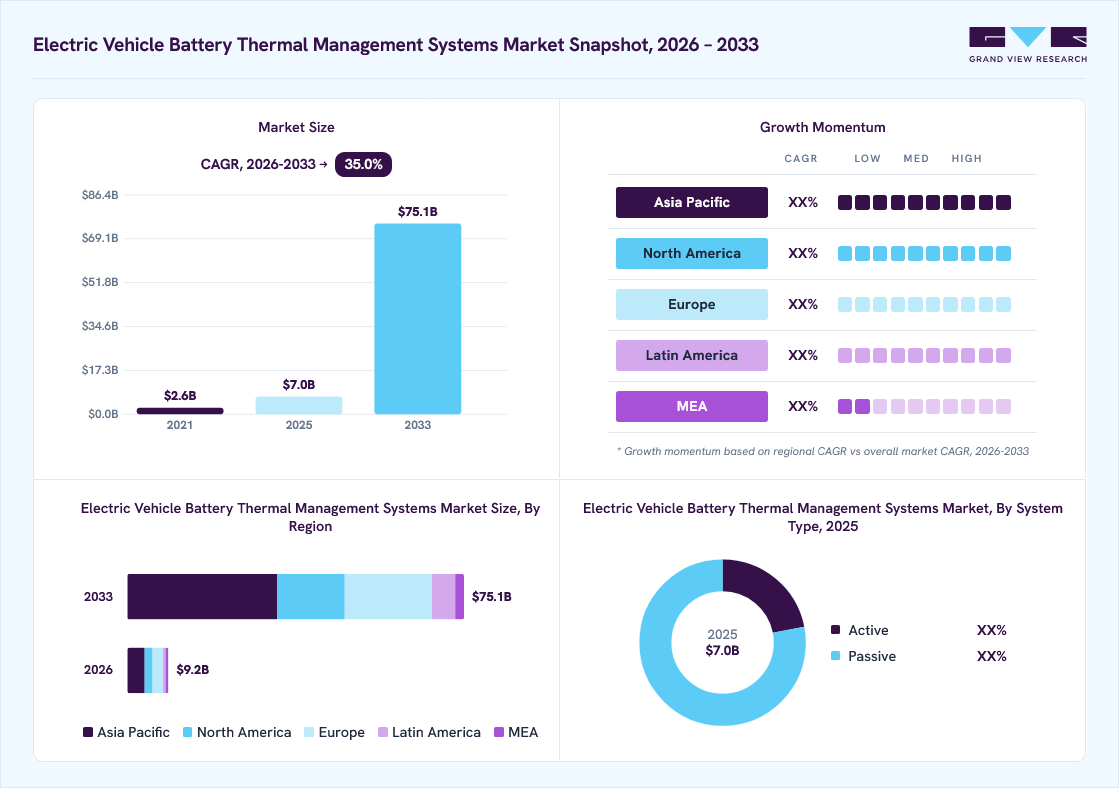Click the 35.0% CAGR badge
1120x788 pixels.
click(x=363, y=164)
